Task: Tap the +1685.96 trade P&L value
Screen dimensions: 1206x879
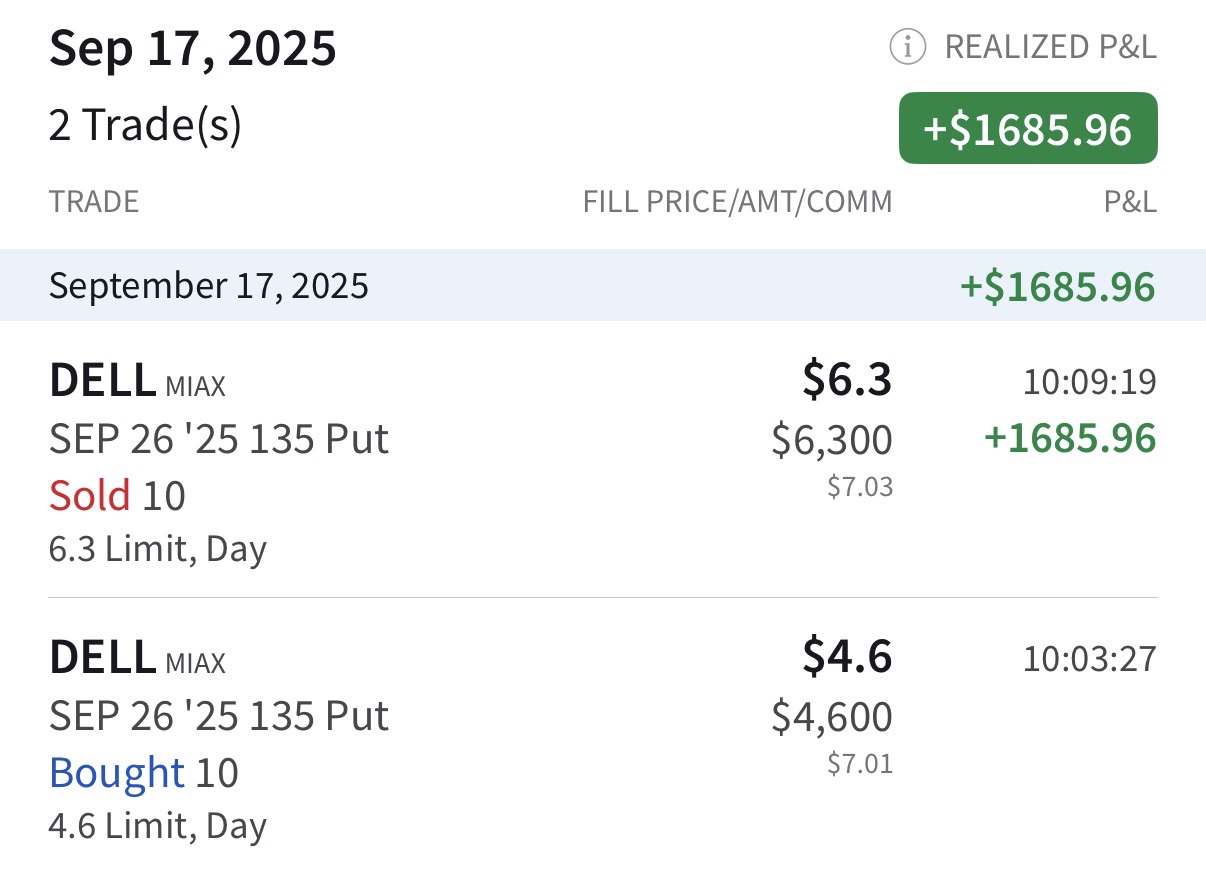Action: click(x=1070, y=438)
